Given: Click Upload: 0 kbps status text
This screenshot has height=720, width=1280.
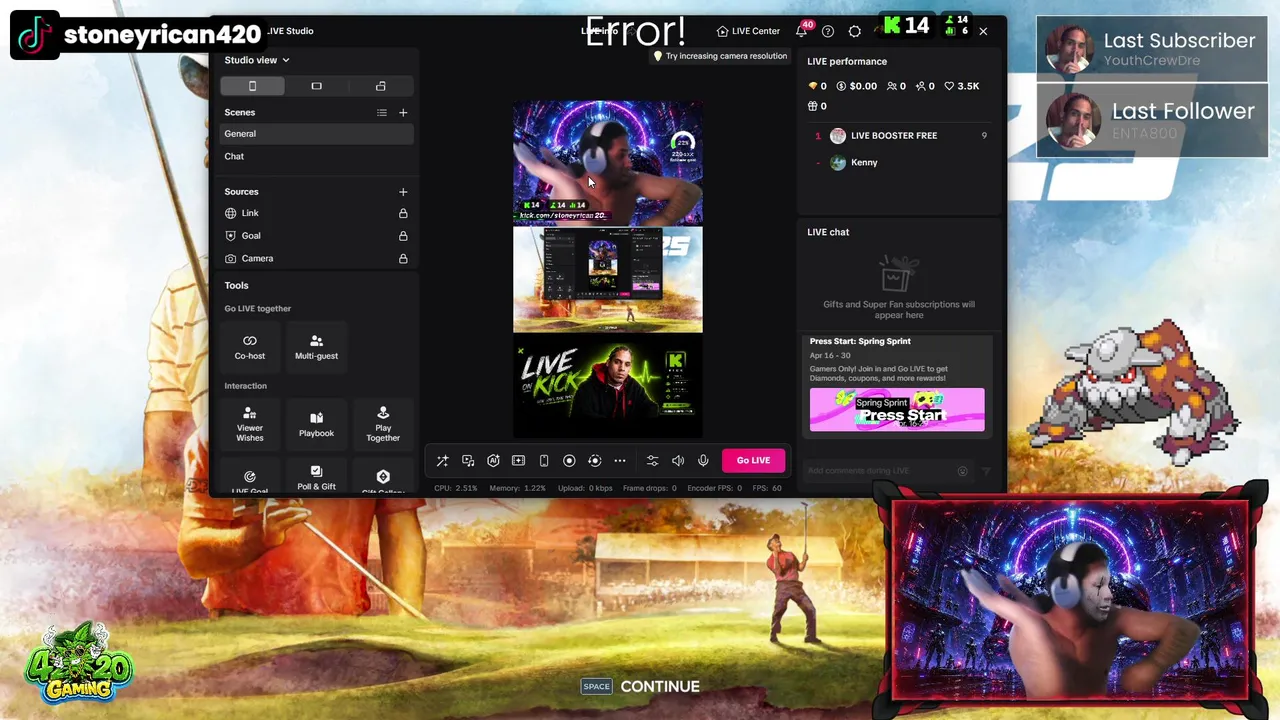Looking at the screenshot, I should point(585,488).
